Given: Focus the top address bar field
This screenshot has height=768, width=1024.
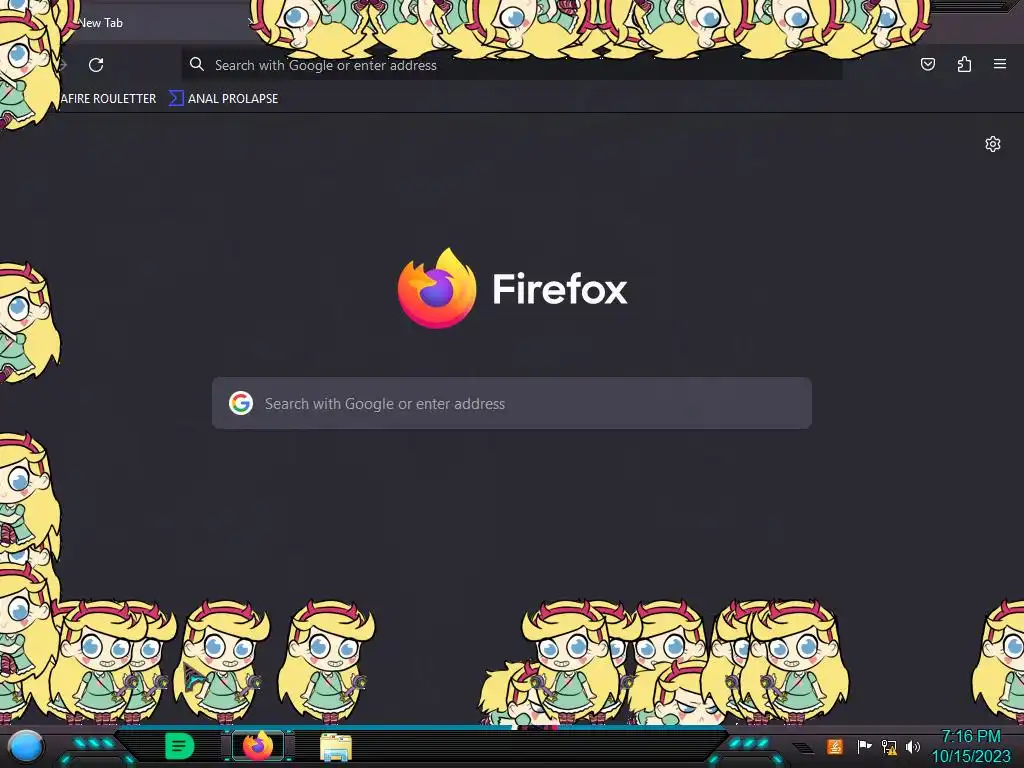Looking at the screenshot, I should tap(511, 65).
